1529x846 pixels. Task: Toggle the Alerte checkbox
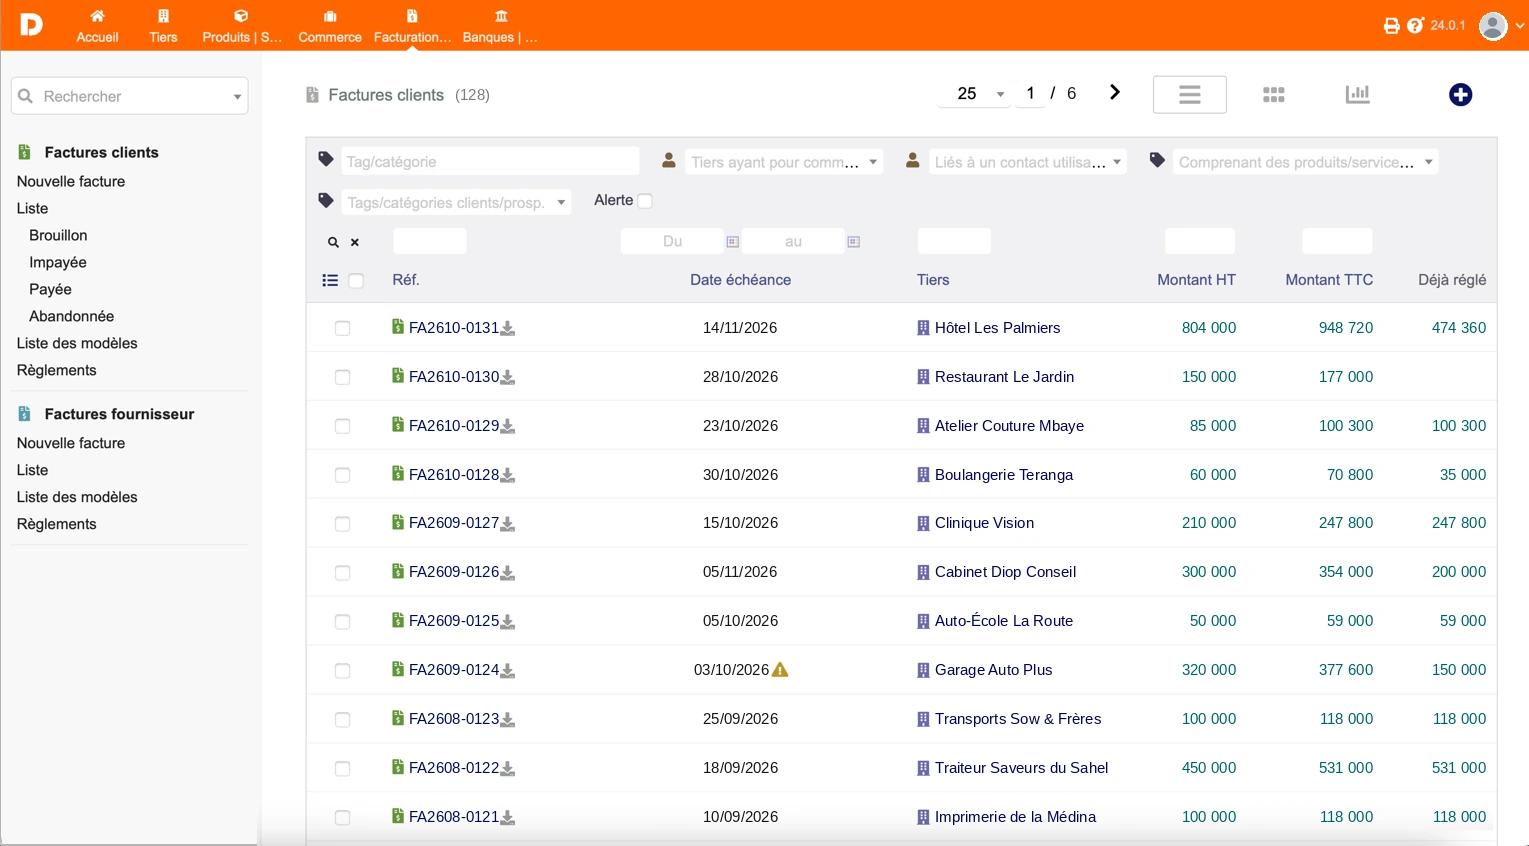645,201
